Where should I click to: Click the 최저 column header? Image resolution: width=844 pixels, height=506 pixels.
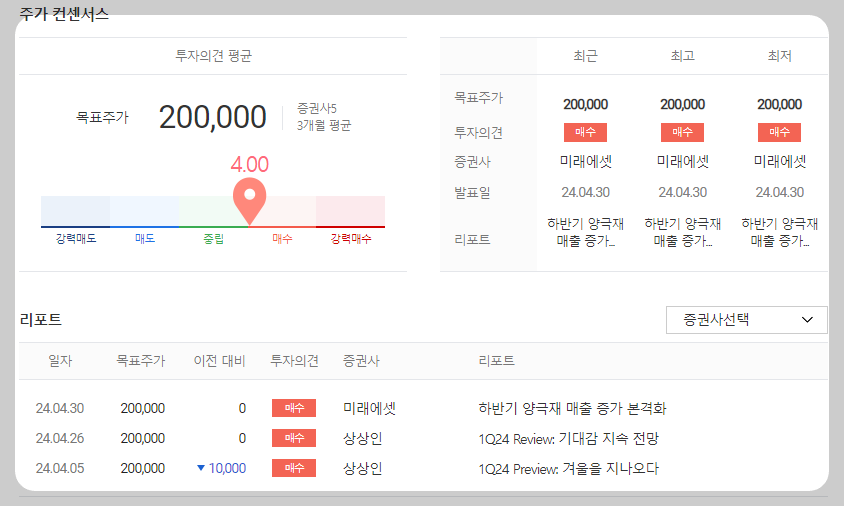779,56
